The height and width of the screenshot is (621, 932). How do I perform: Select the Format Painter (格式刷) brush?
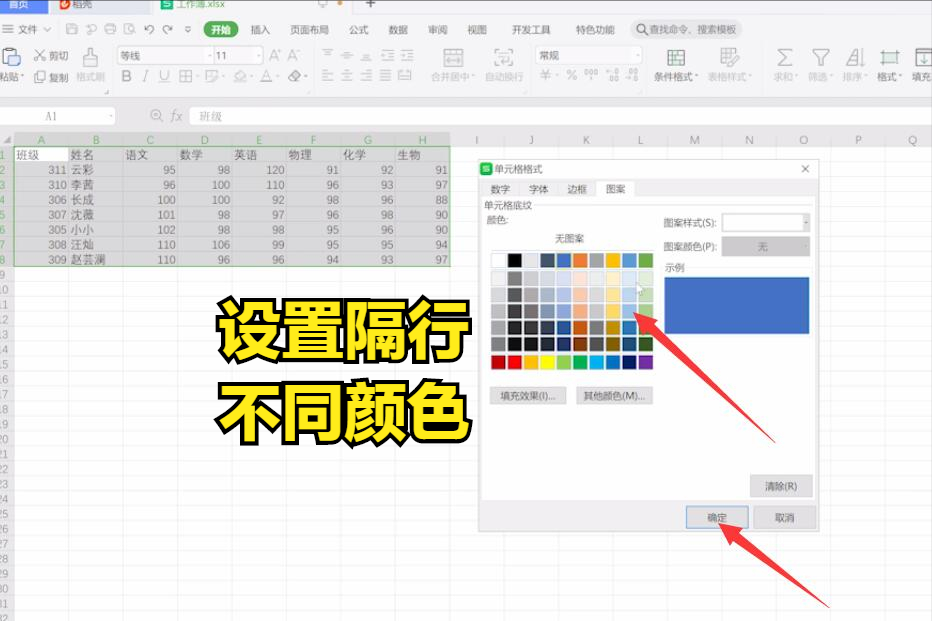pyautogui.click(x=90, y=57)
